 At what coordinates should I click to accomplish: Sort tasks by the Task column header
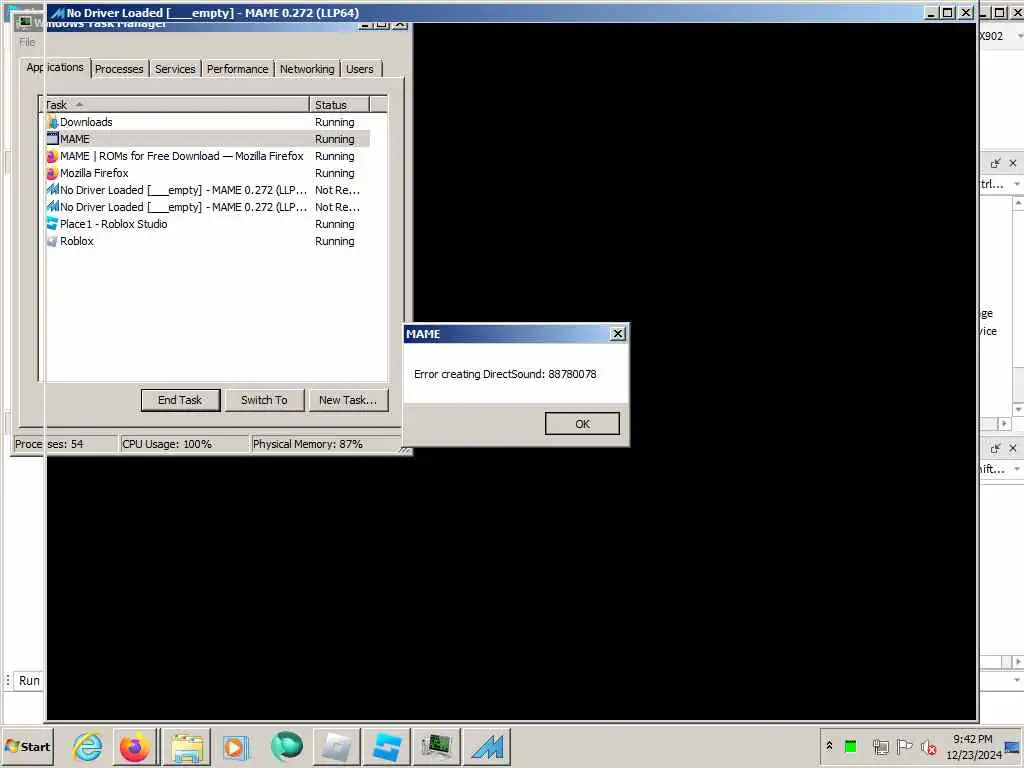click(175, 104)
